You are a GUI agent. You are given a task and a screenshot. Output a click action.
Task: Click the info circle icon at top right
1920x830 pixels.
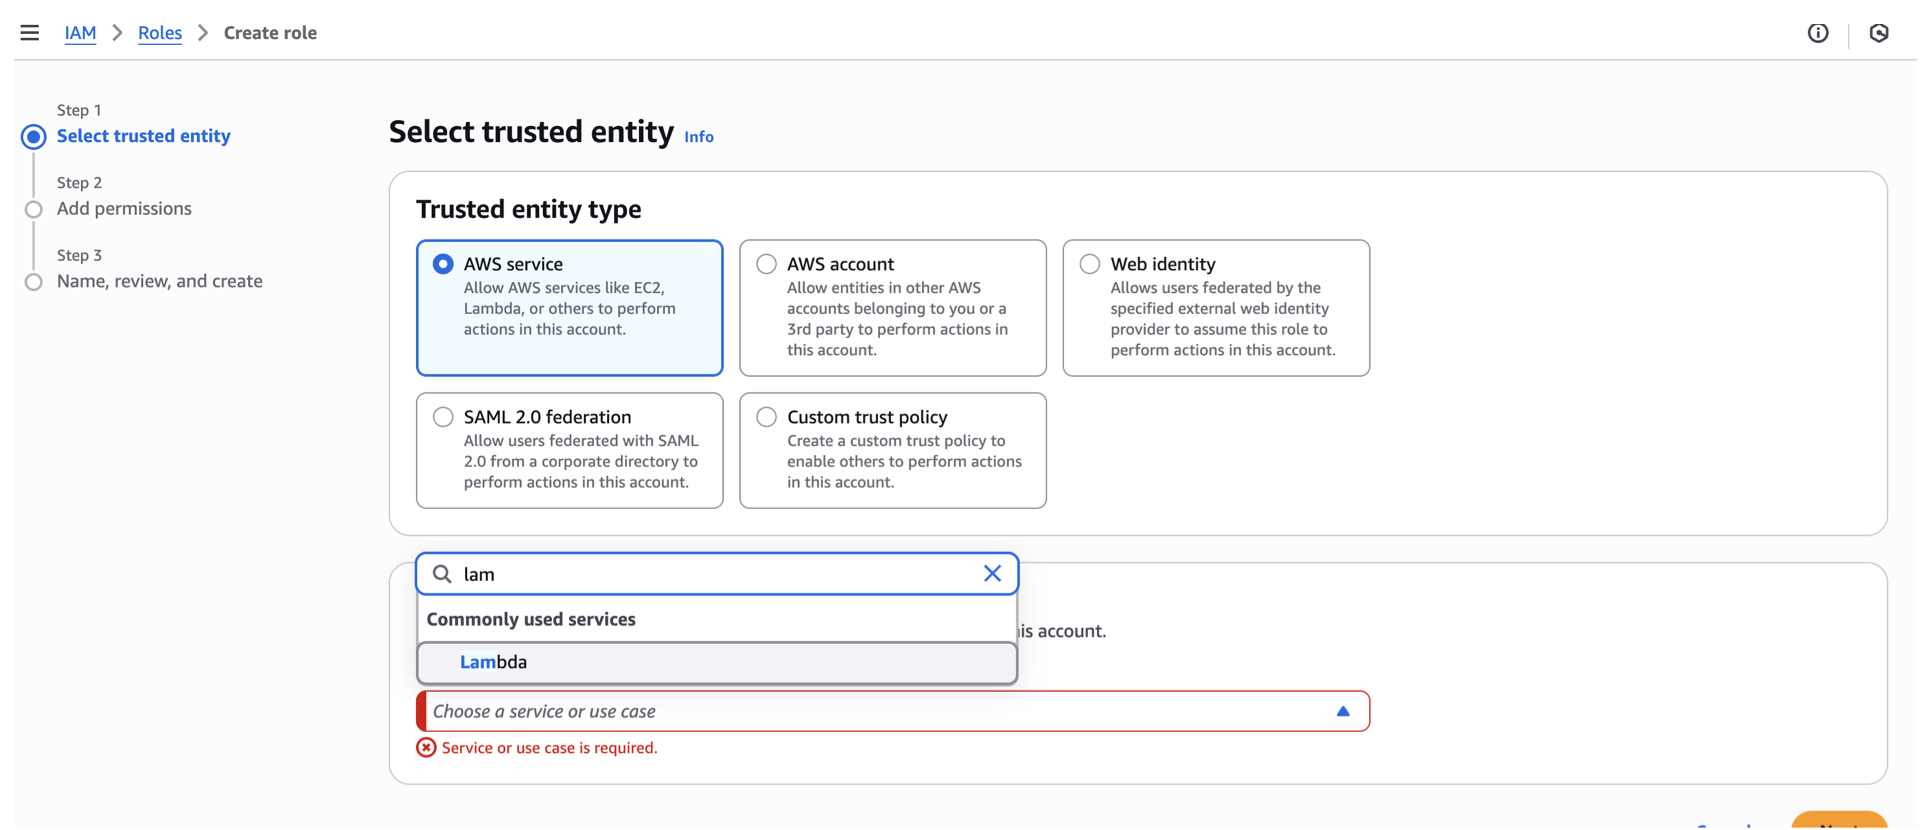point(1817,33)
